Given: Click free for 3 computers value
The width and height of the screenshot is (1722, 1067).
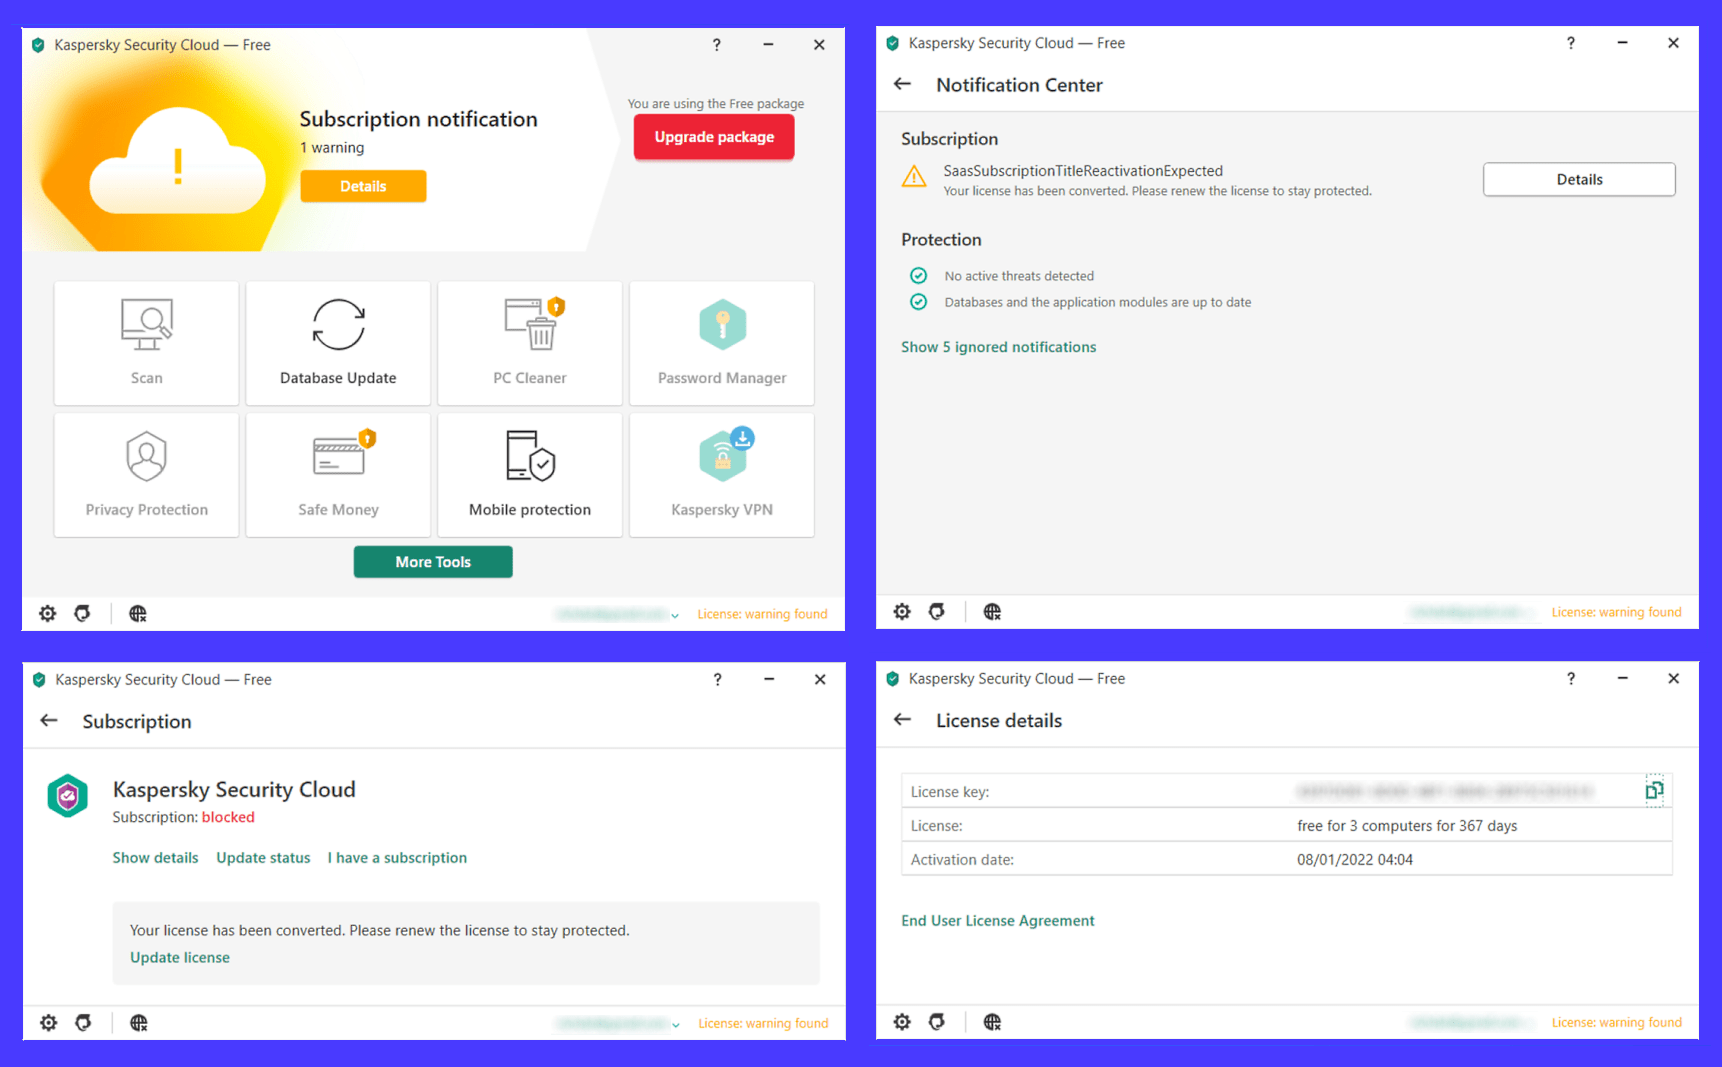Looking at the screenshot, I should 1407,826.
